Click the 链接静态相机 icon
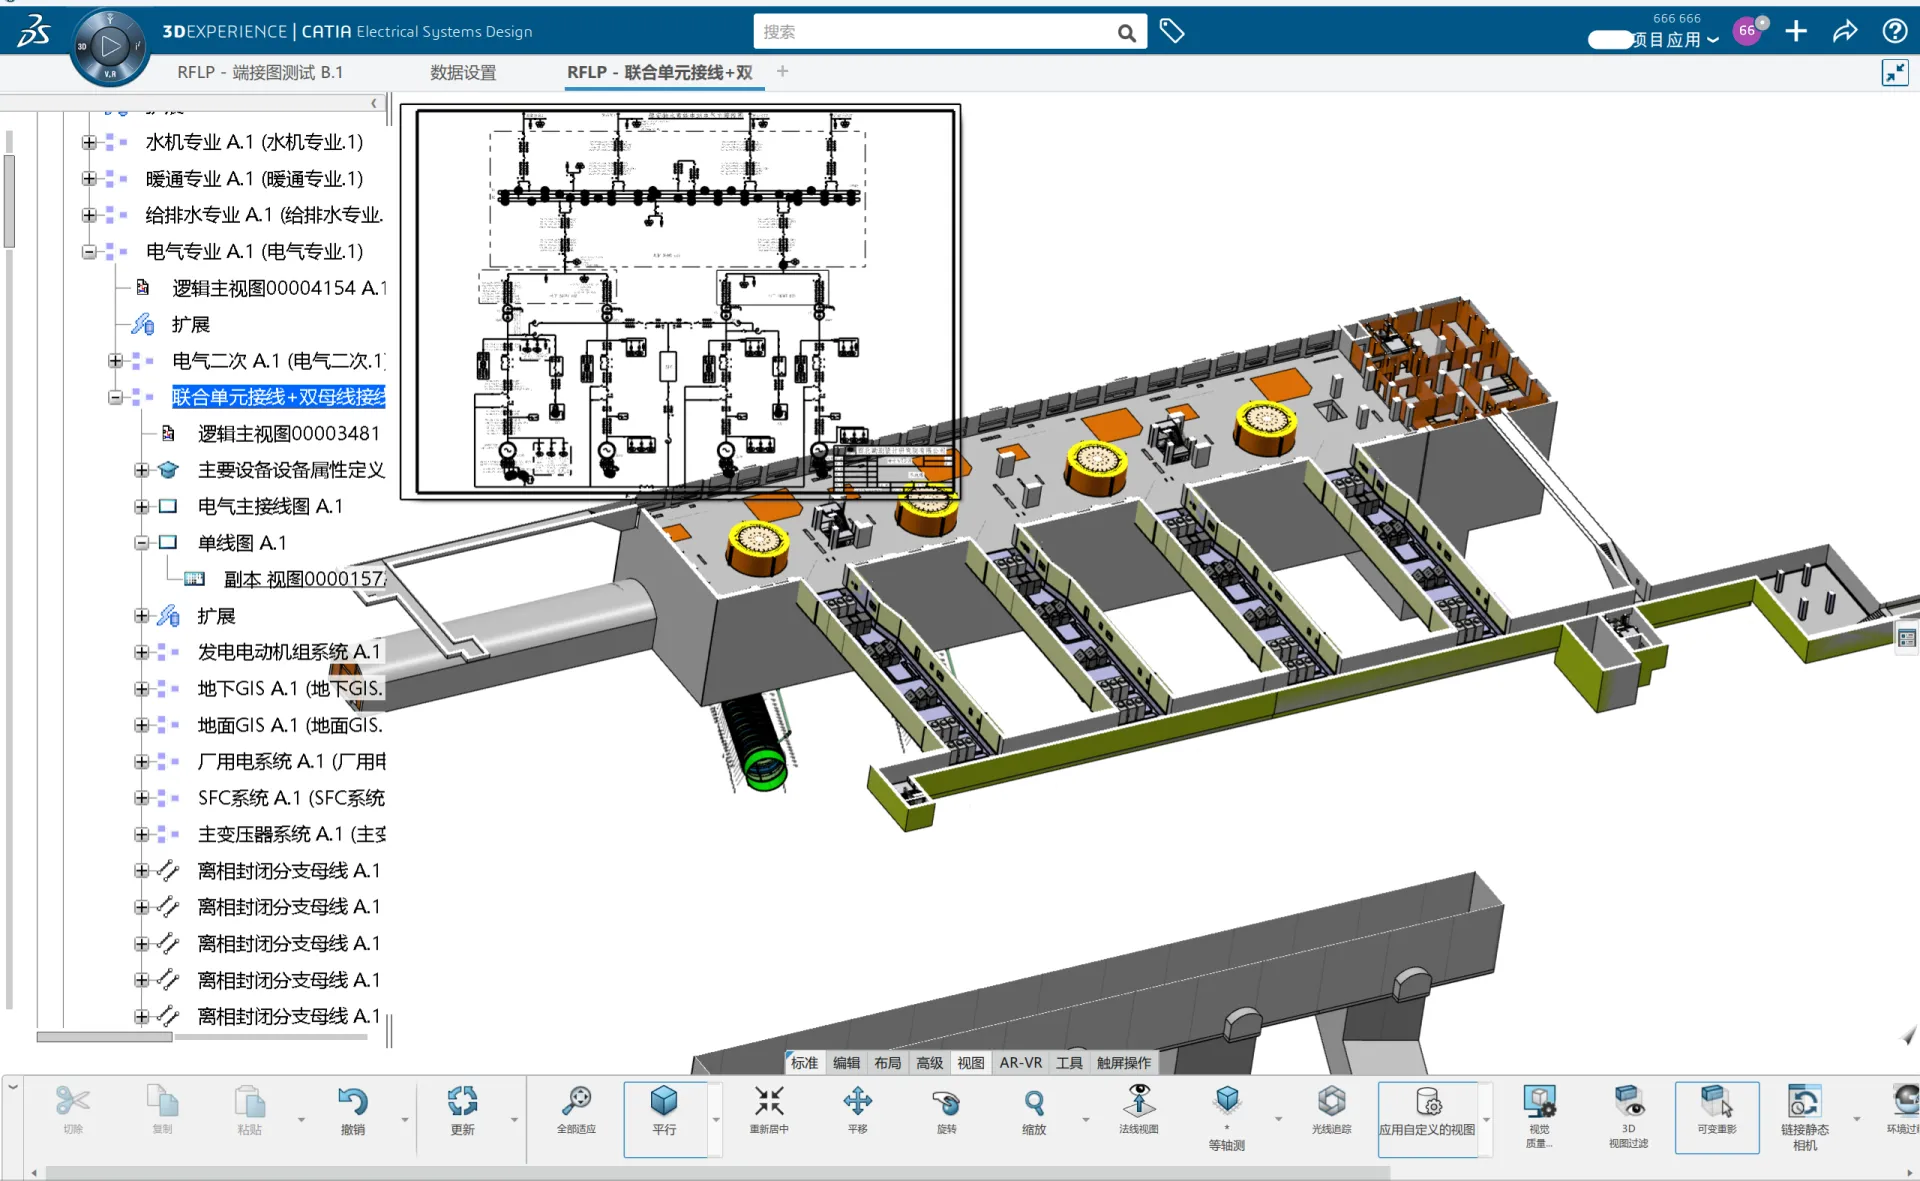Screen dimensions: 1920x1181 [x=1806, y=1113]
